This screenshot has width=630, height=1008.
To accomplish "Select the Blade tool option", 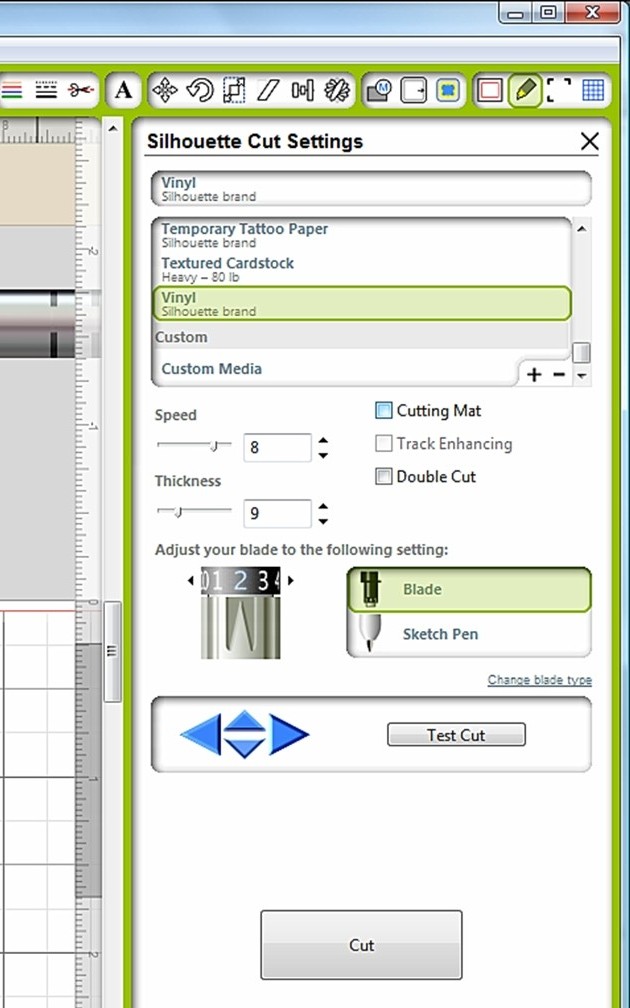I will [x=469, y=590].
